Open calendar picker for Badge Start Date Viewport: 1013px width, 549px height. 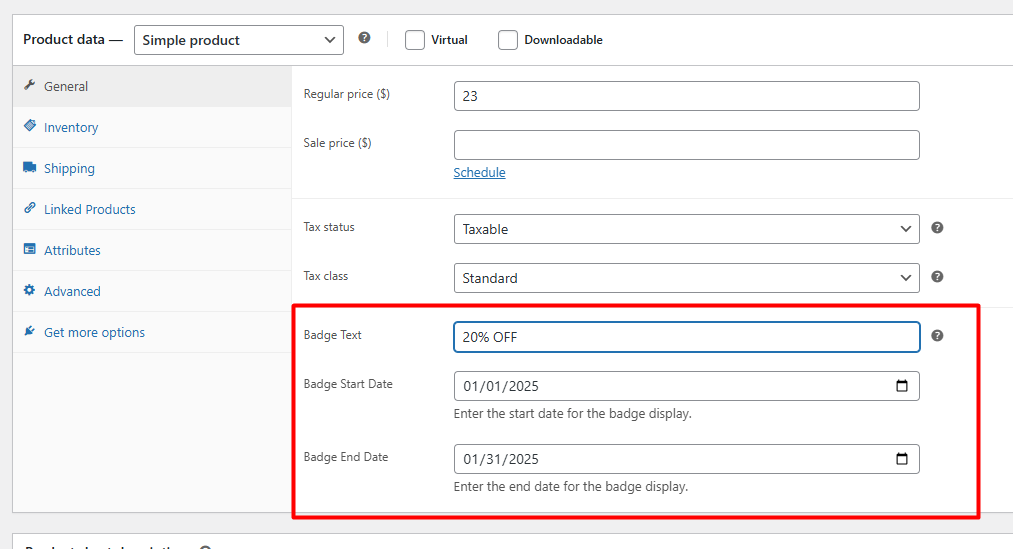[x=901, y=386]
